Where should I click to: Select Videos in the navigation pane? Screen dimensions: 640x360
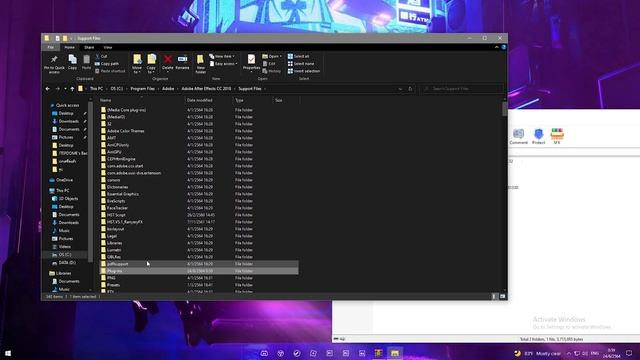(64, 247)
